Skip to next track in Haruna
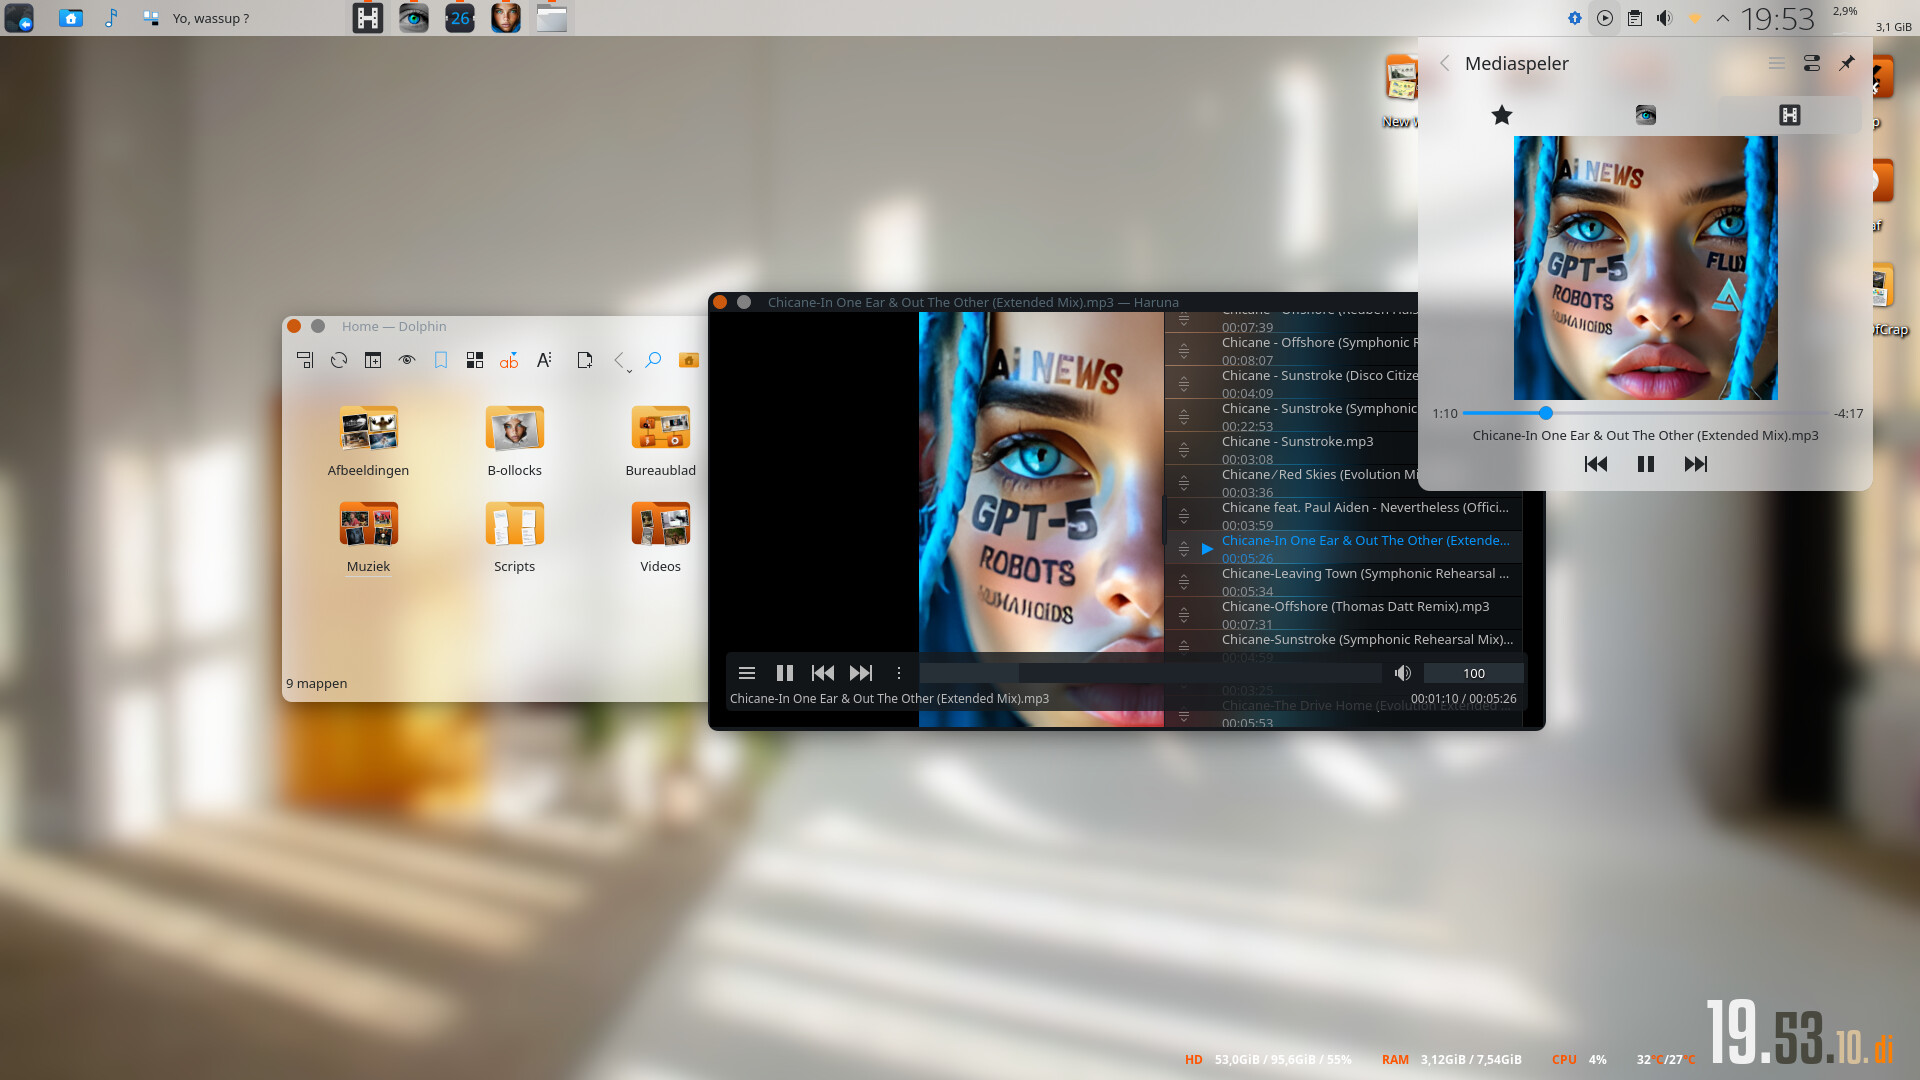This screenshot has height=1080, width=1920. (x=861, y=673)
